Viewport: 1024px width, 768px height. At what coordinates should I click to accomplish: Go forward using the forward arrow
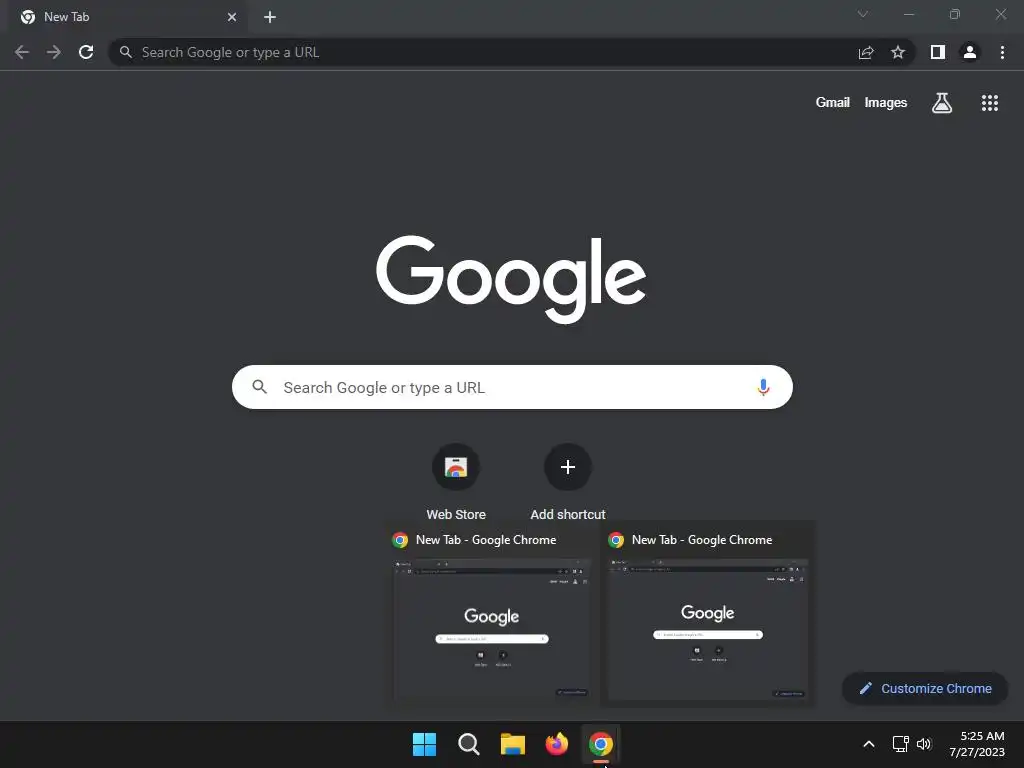click(x=54, y=52)
